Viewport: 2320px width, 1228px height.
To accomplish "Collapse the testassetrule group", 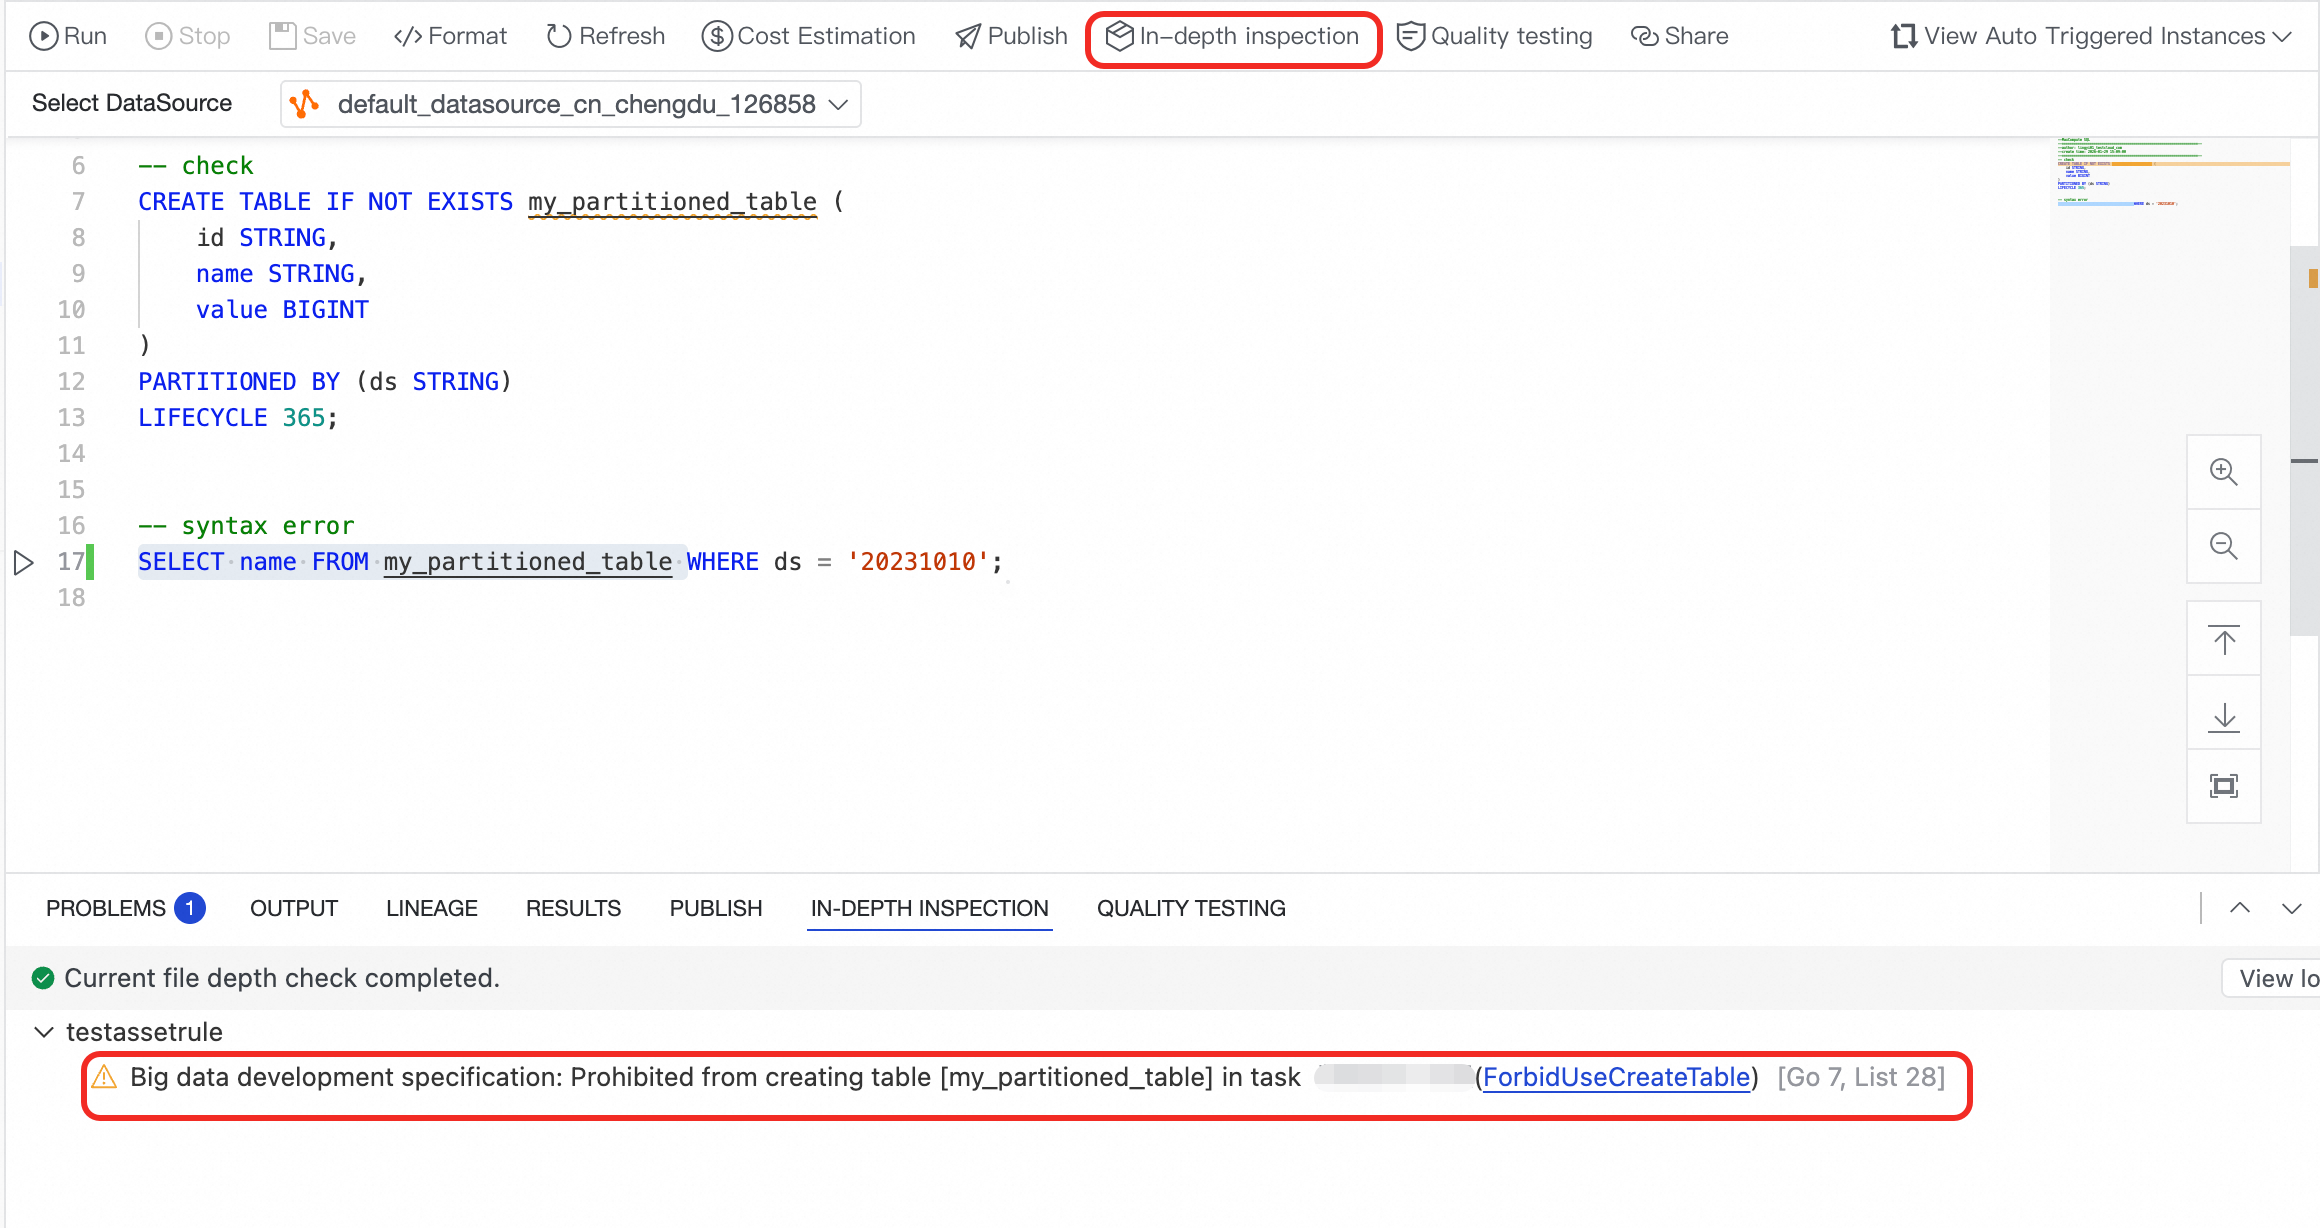I will [x=44, y=1032].
